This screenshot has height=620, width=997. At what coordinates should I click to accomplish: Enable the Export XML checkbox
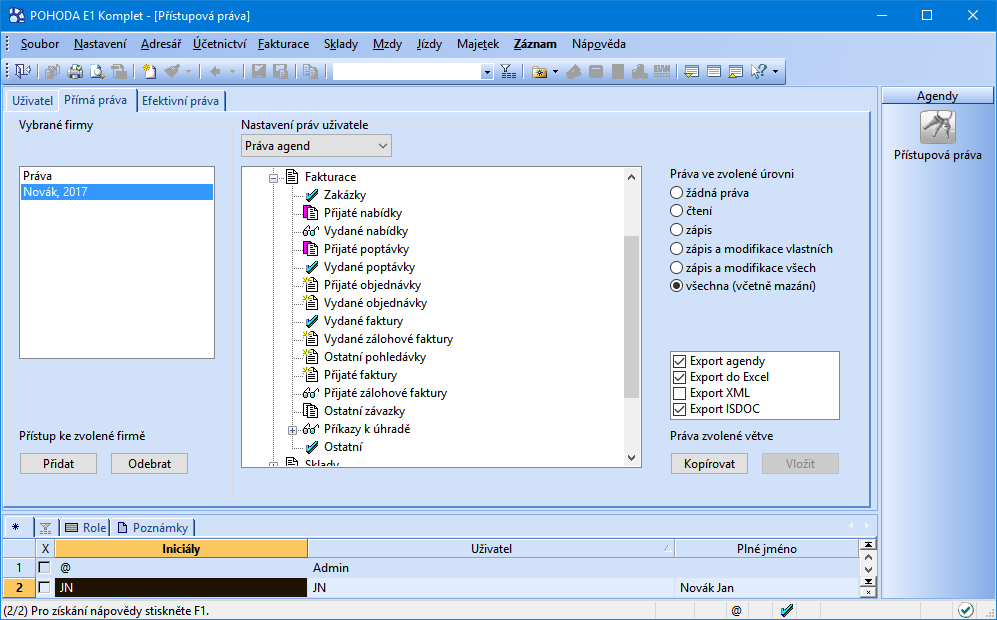[680, 393]
